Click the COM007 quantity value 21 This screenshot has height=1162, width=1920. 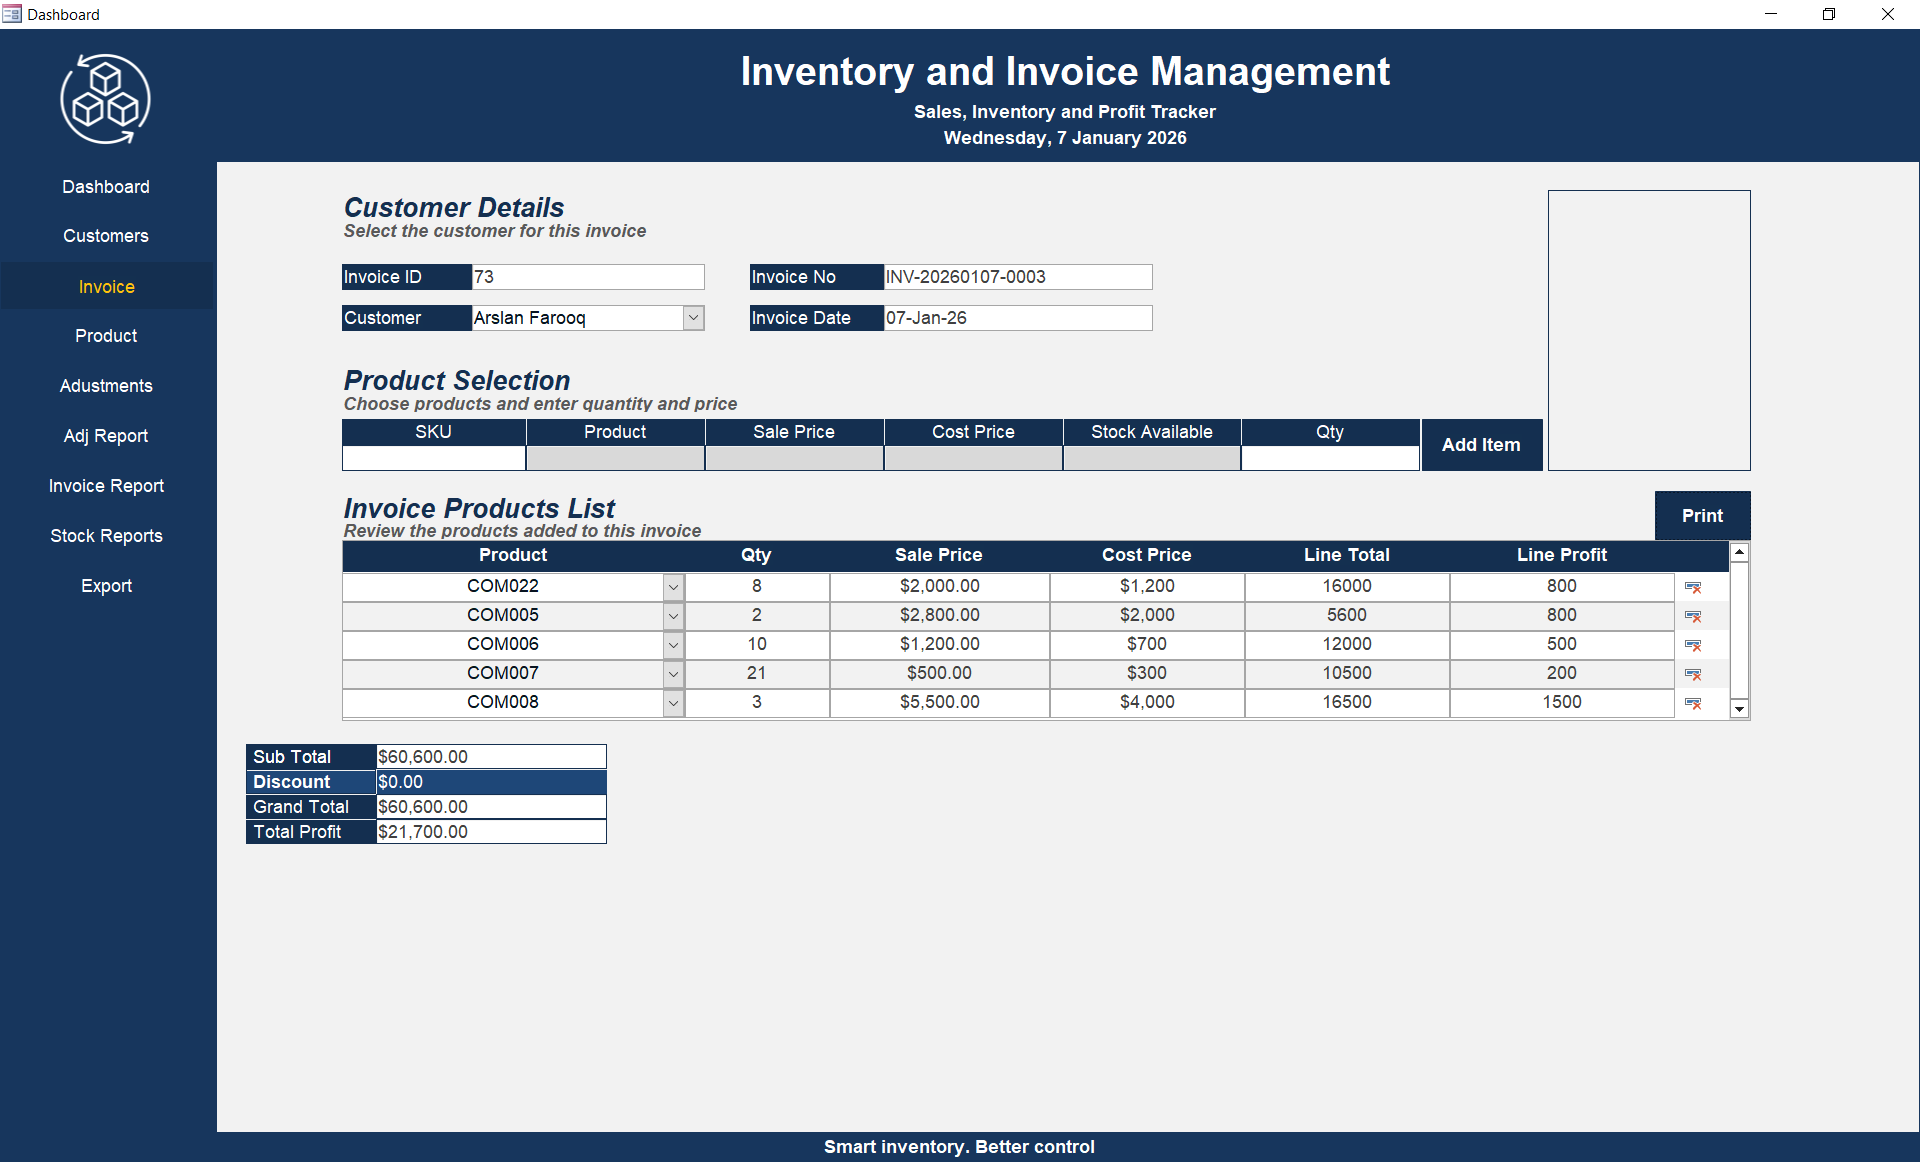tap(757, 674)
